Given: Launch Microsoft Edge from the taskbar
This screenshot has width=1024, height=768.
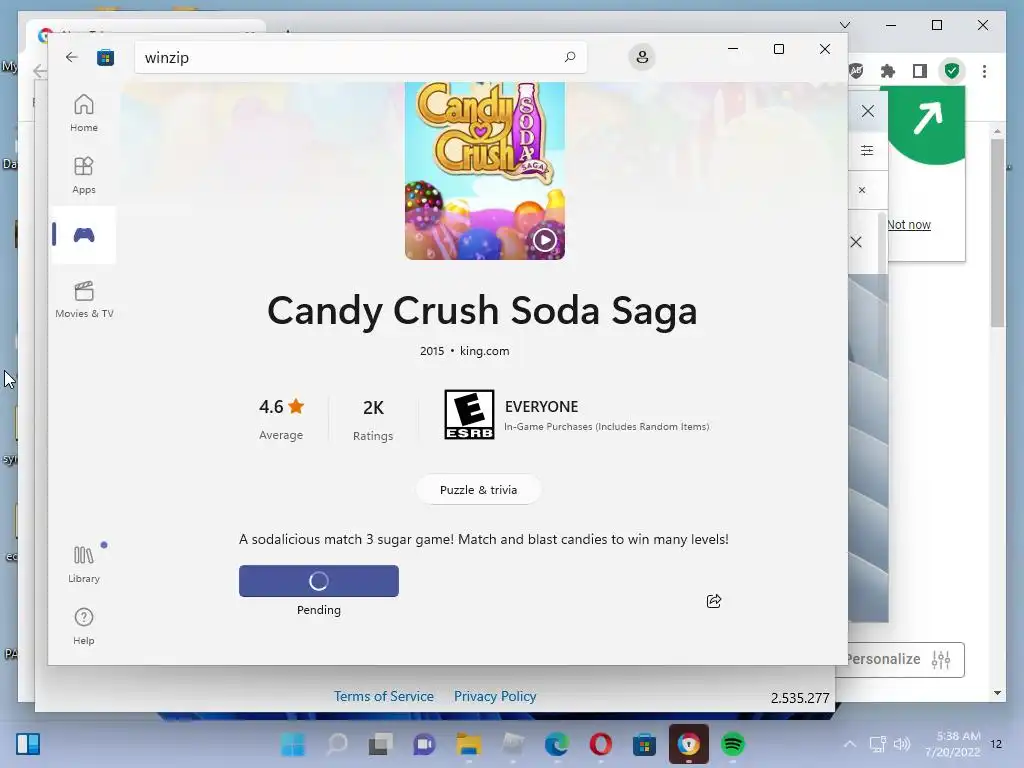Looking at the screenshot, I should coord(556,744).
